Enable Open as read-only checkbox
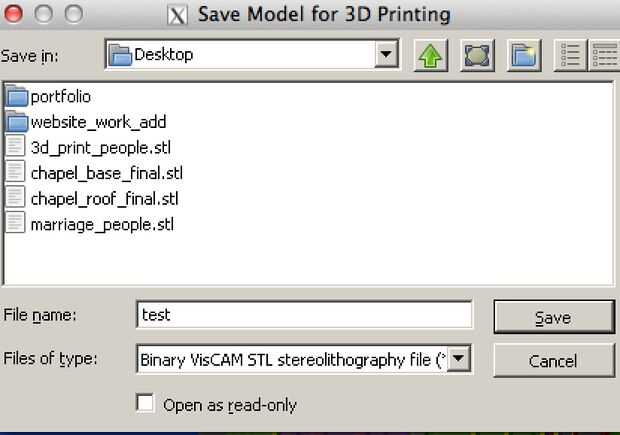This screenshot has width=620, height=435. 145,404
